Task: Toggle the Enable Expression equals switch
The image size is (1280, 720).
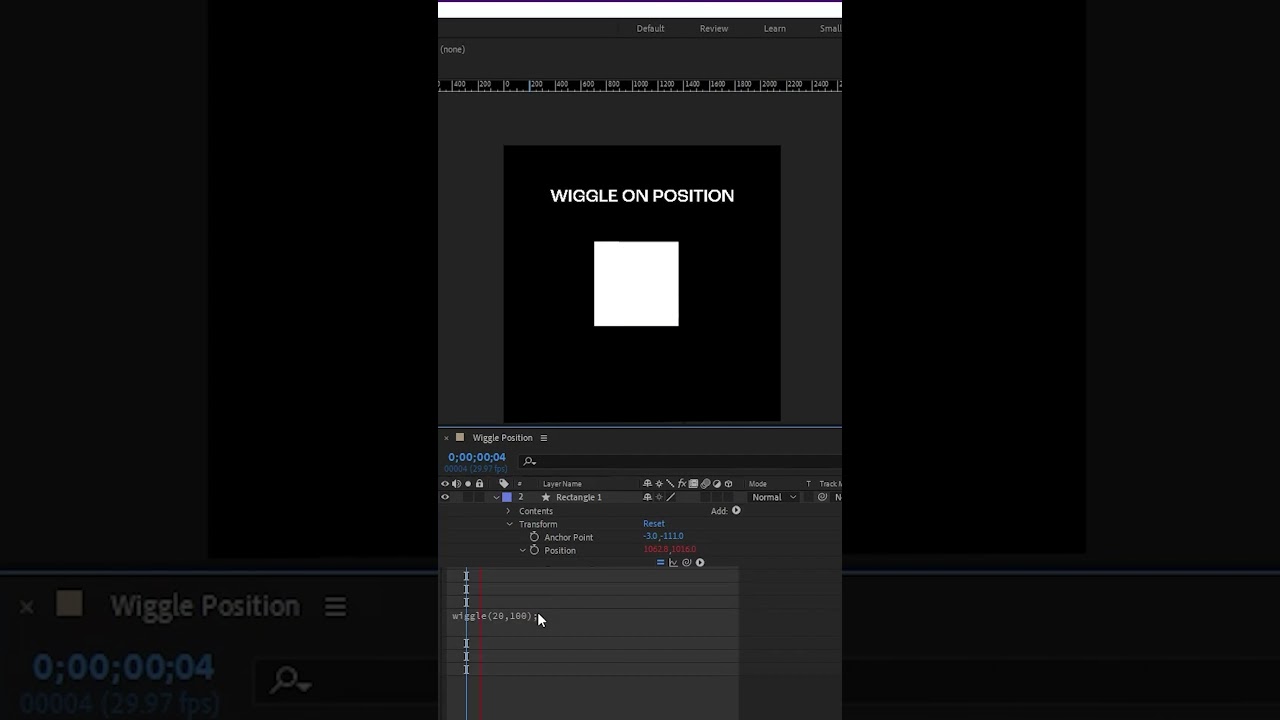Action: tap(660, 562)
